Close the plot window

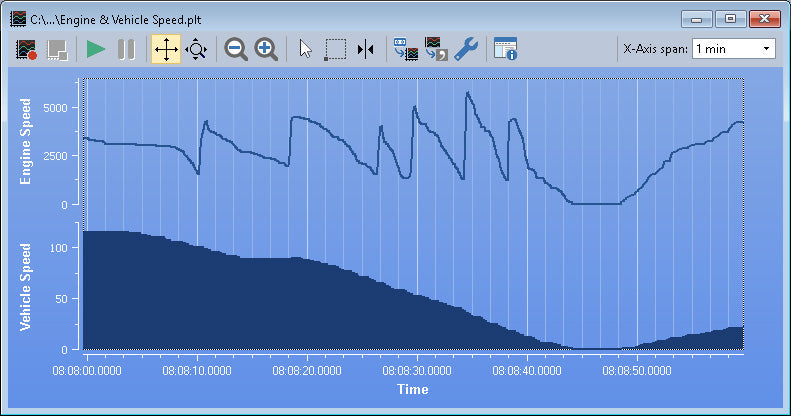click(765, 19)
